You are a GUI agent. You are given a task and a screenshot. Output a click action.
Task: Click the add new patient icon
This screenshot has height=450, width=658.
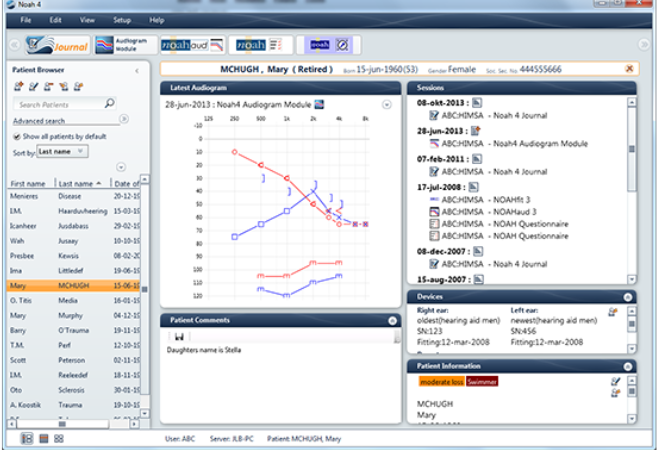(x=19, y=87)
